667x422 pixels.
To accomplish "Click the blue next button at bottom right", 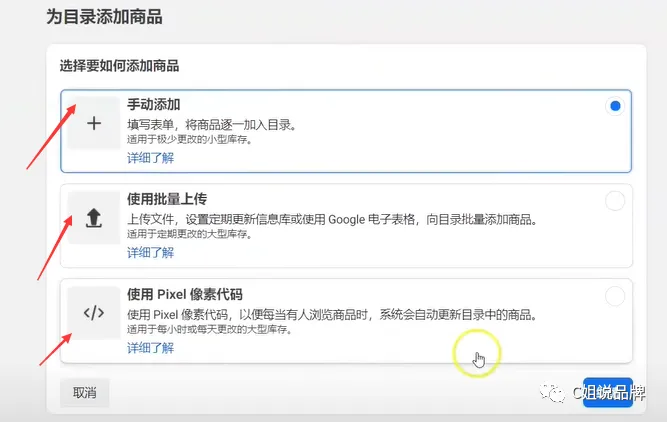I will point(608,392).
